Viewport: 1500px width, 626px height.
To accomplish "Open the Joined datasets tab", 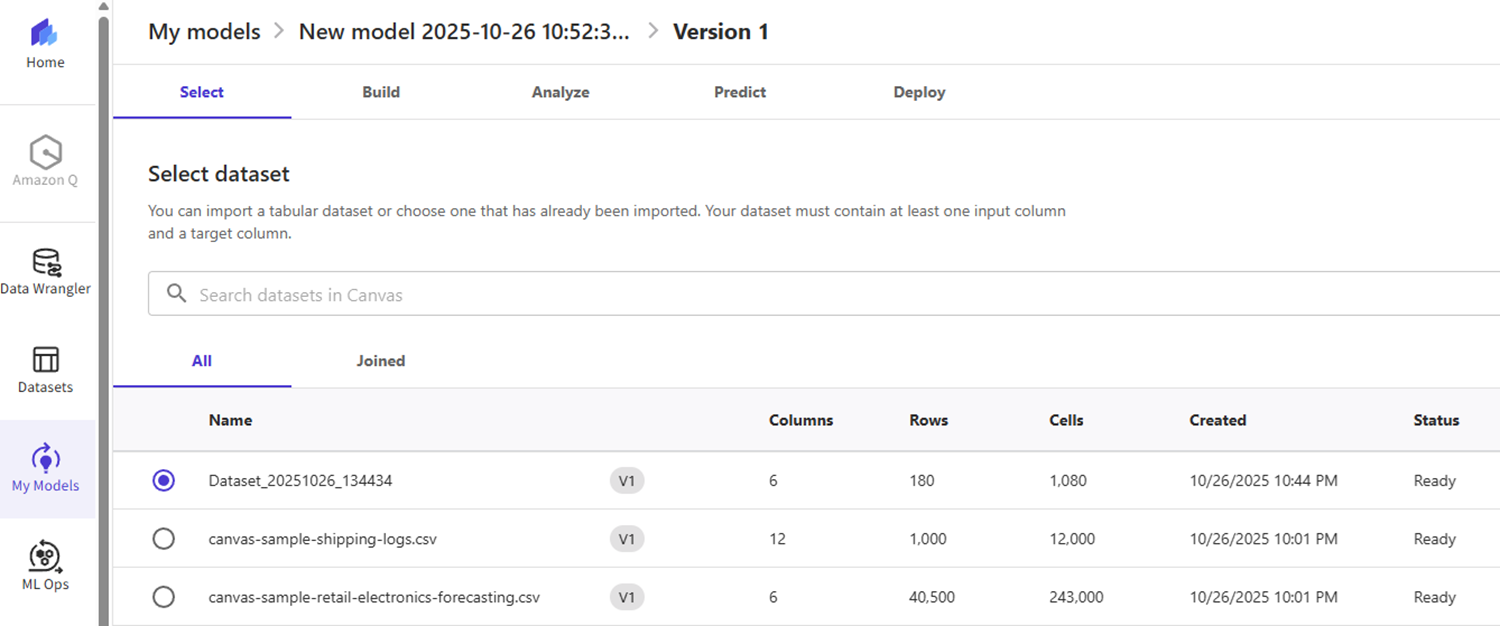I will pos(380,361).
